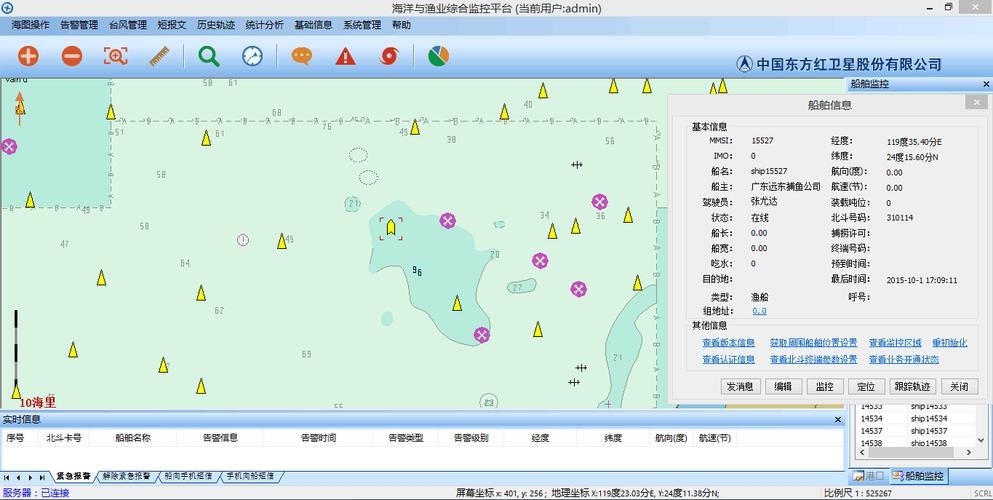Click the green magnifier search icon
The image size is (993, 500).
(208, 56)
